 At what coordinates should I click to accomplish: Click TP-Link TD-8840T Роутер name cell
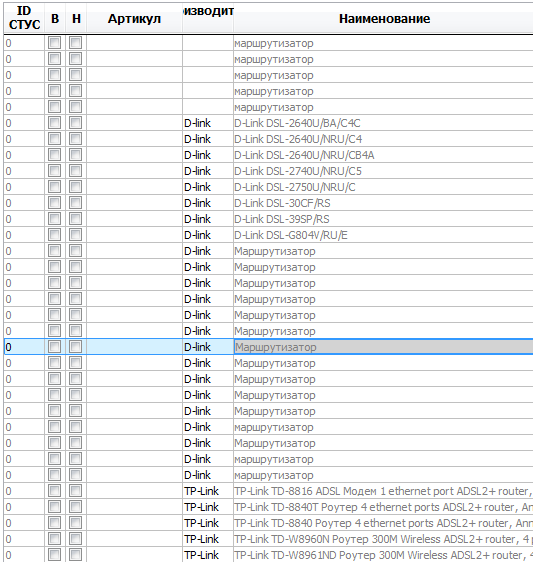point(383,507)
